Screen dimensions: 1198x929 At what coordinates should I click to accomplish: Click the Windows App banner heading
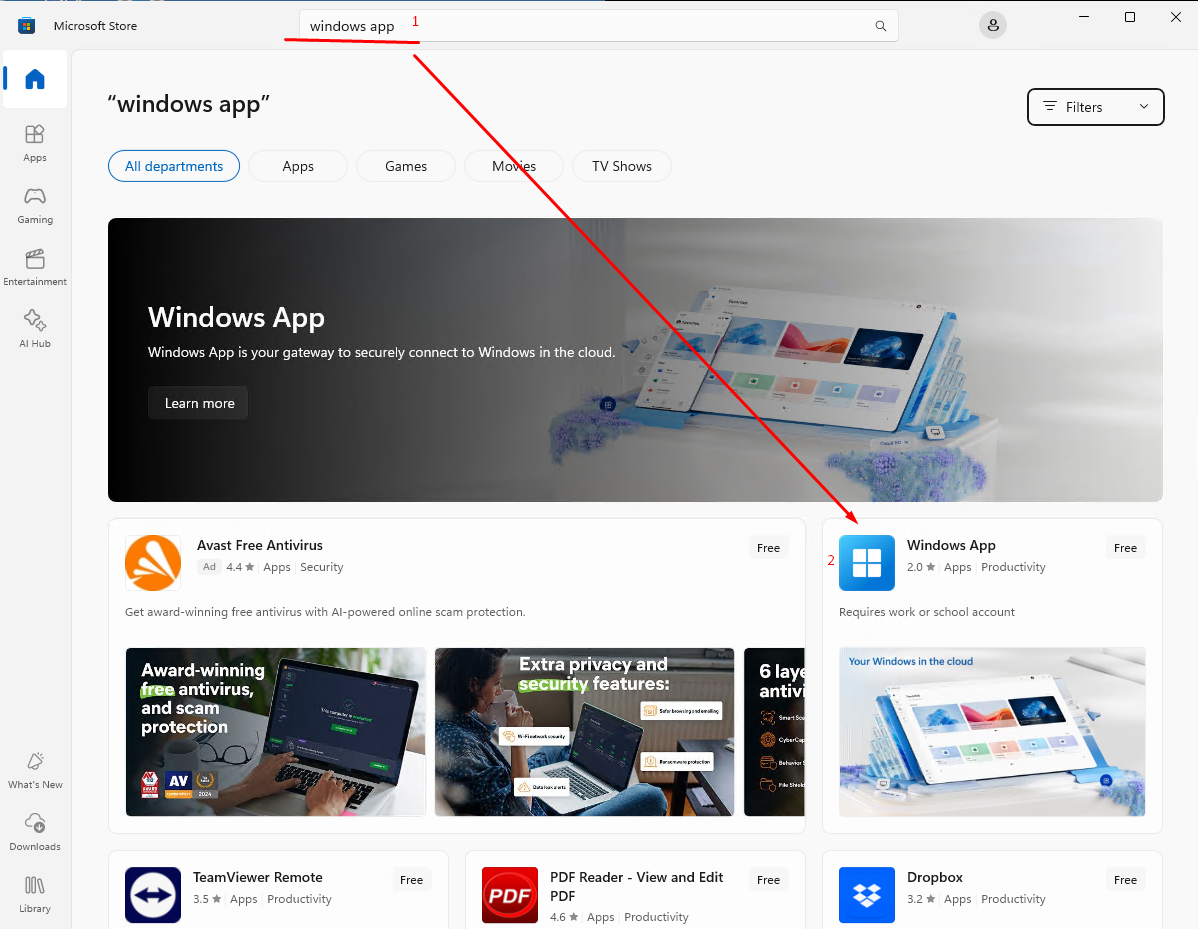tap(236, 317)
